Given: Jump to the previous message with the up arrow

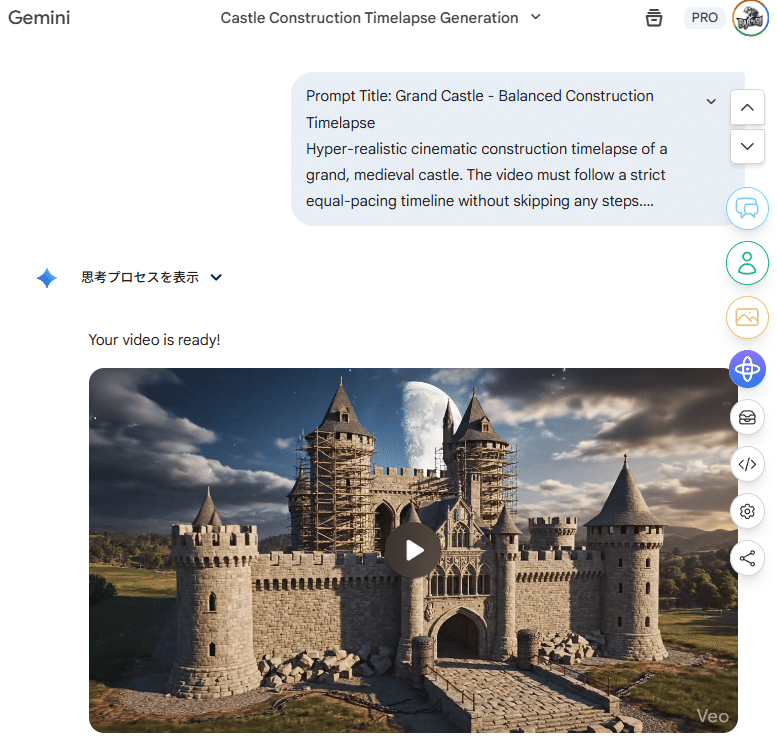Looking at the screenshot, I should pyautogui.click(x=747, y=108).
